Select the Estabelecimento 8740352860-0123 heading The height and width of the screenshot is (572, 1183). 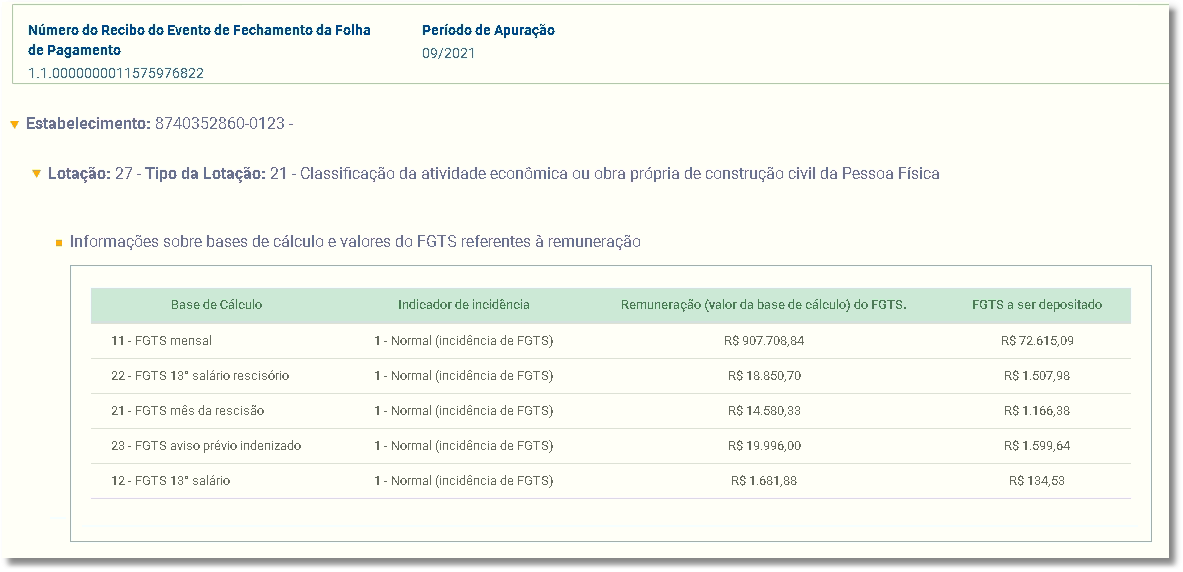tap(159, 124)
